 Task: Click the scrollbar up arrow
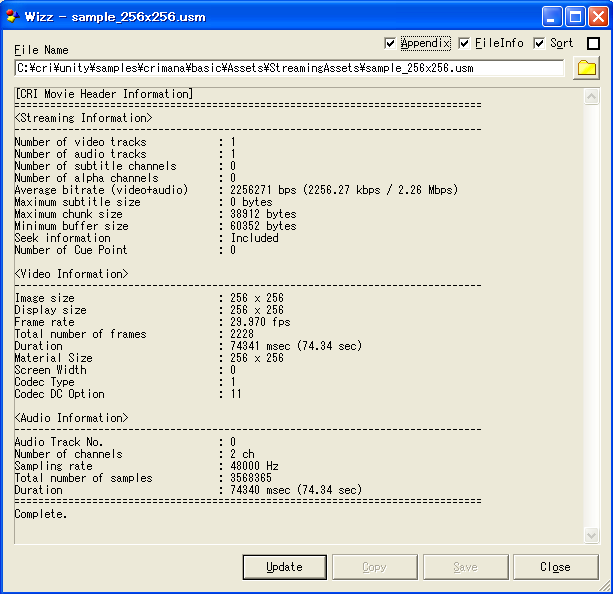point(591,94)
